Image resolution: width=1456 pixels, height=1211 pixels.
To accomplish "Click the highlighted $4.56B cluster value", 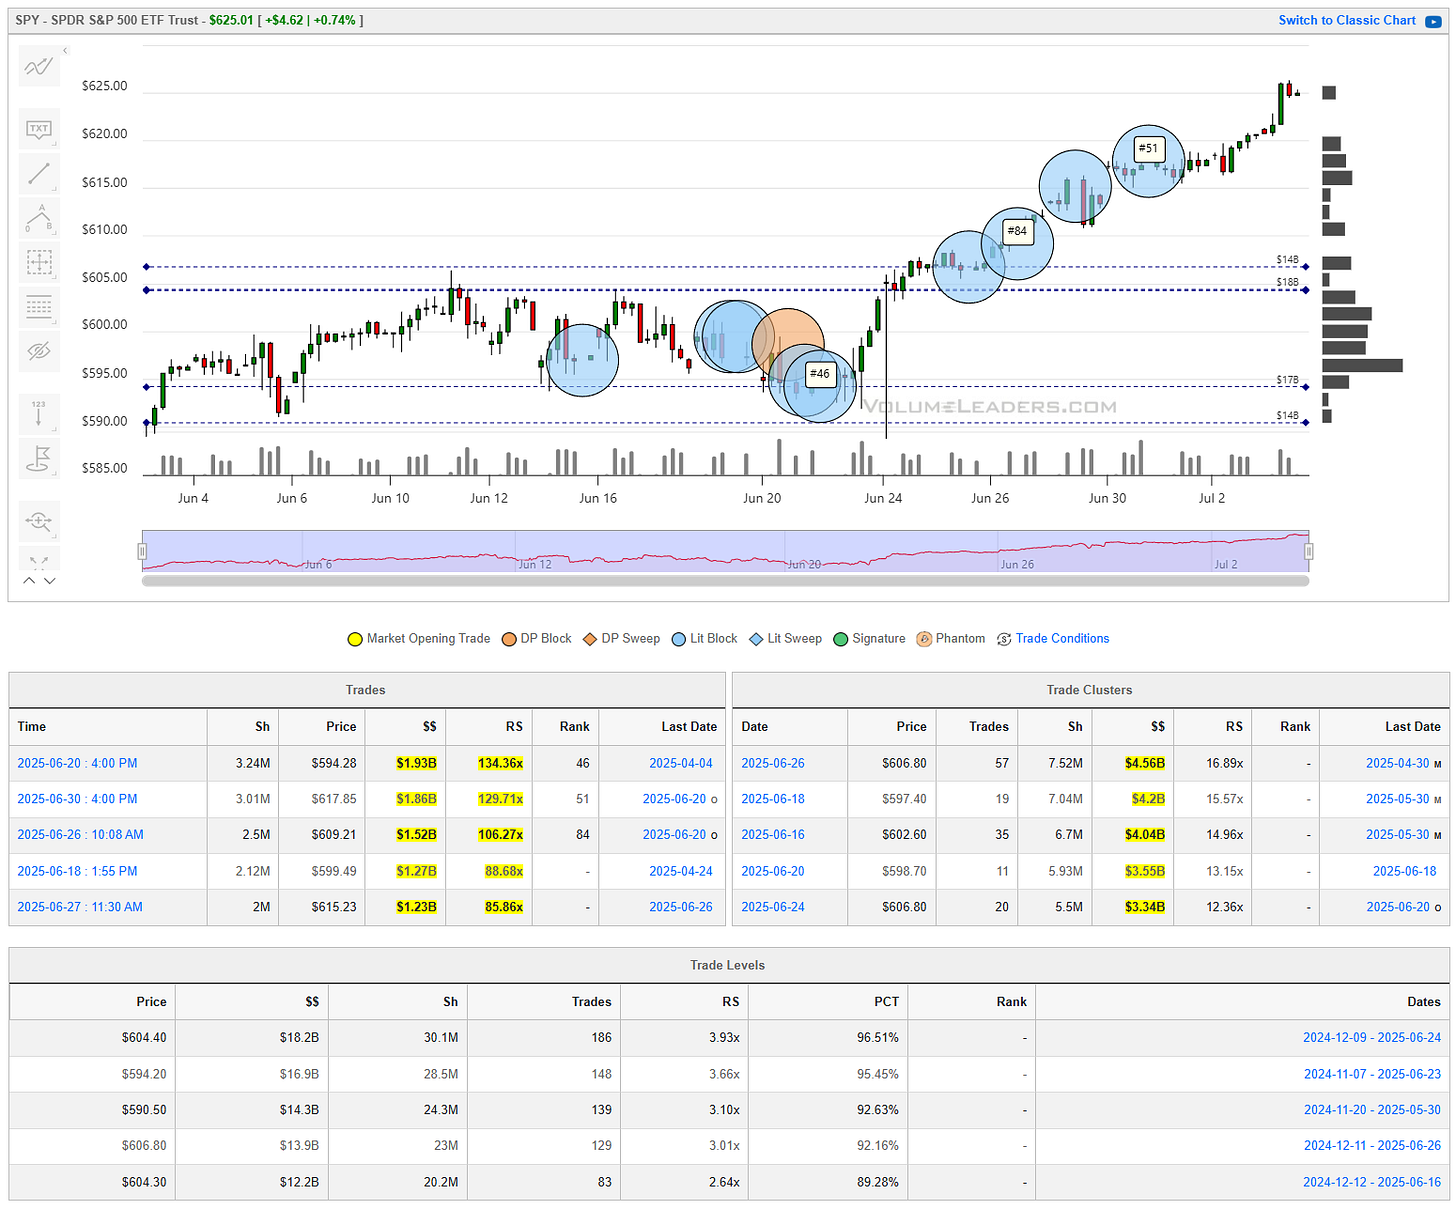I will [1145, 763].
